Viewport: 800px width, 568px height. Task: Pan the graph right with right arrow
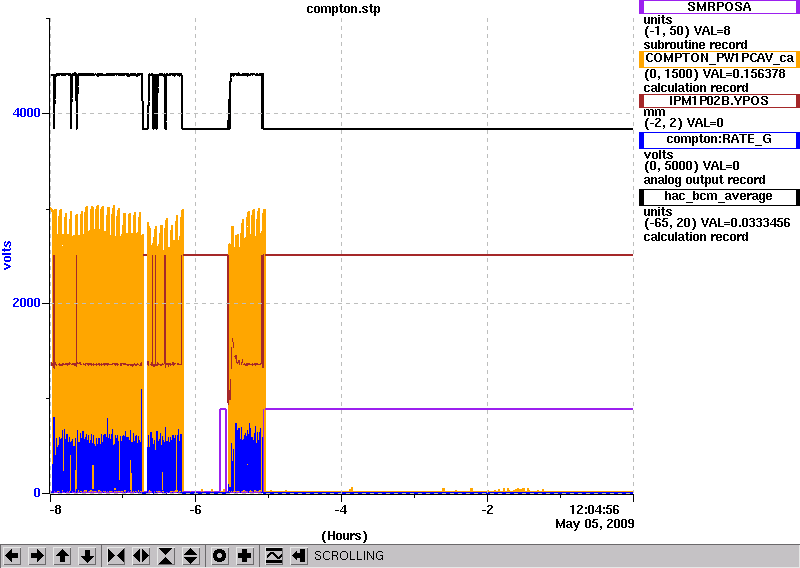point(37,555)
